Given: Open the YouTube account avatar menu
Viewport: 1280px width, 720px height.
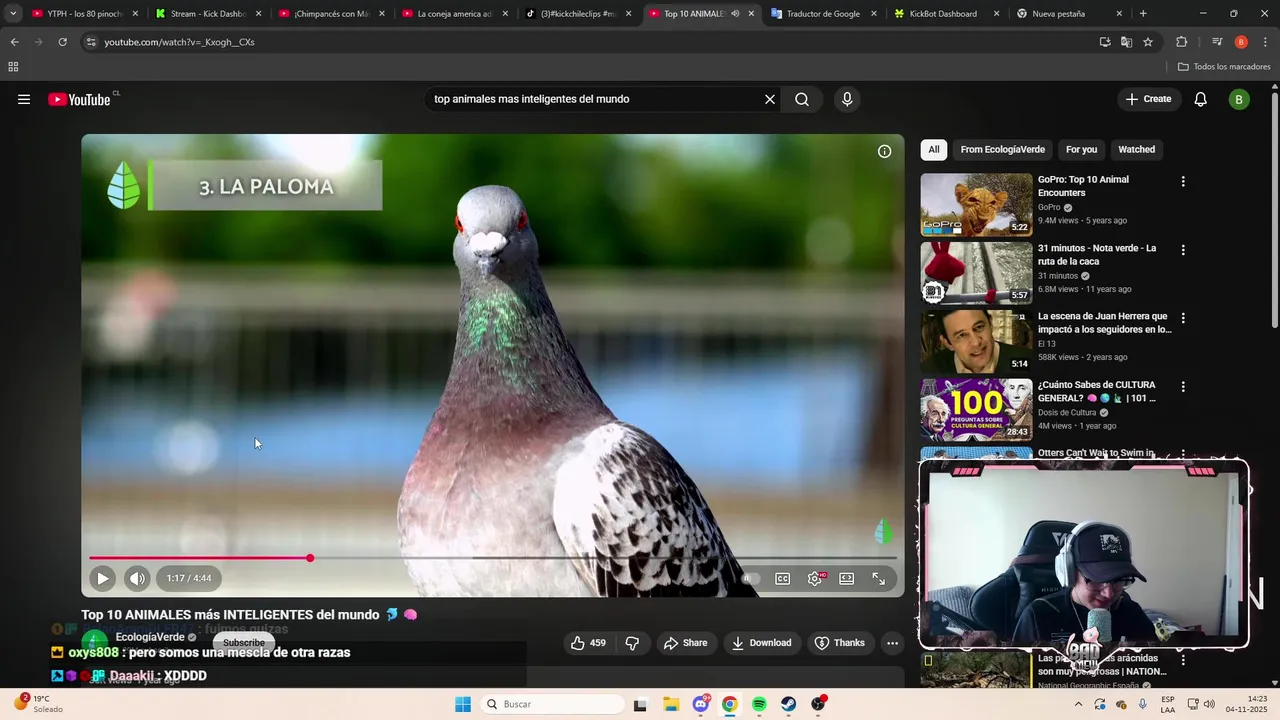Looking at the screenshot, I should (x=1239, y=99).
